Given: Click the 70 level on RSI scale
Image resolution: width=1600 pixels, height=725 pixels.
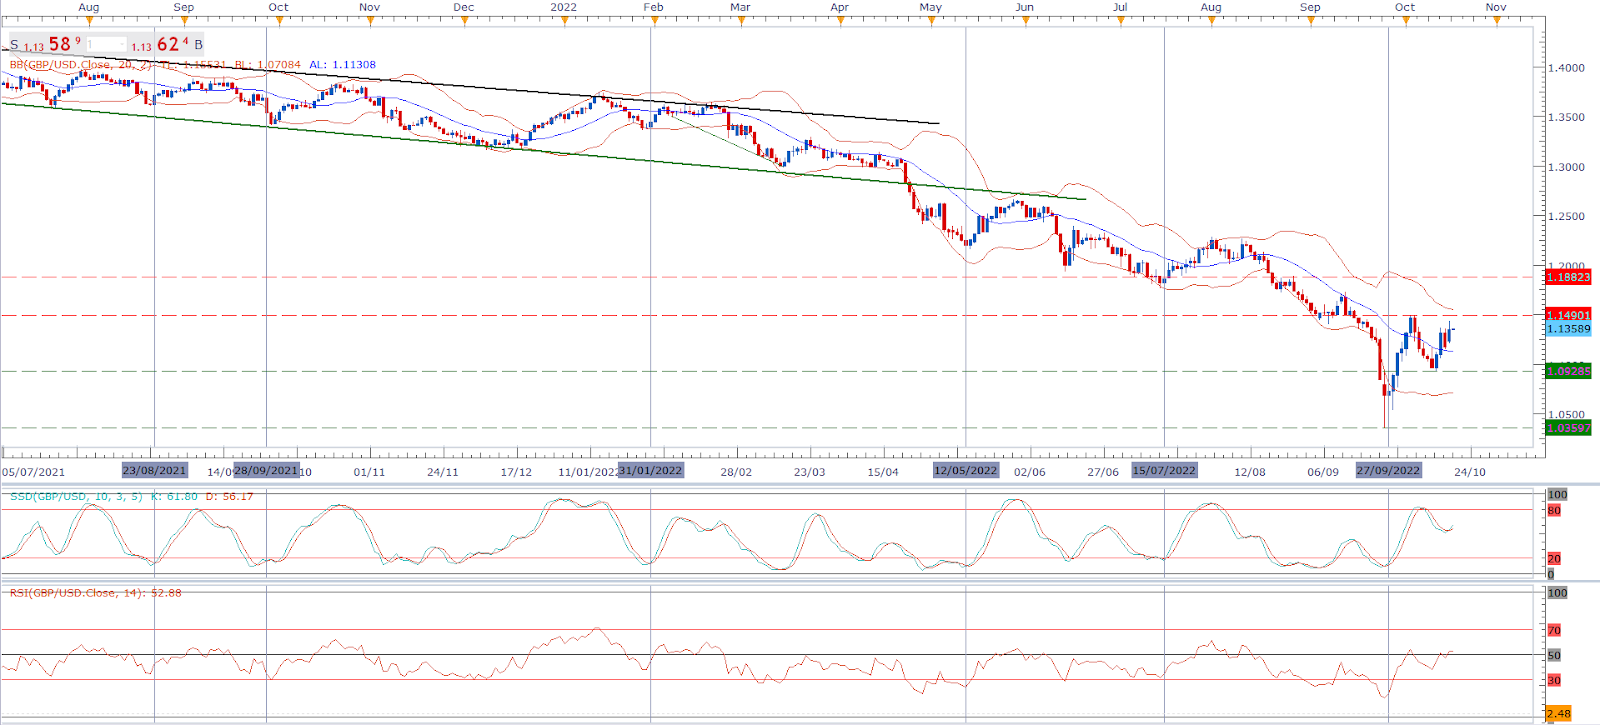Looking at the screenshot, I should click(1554, 630).
